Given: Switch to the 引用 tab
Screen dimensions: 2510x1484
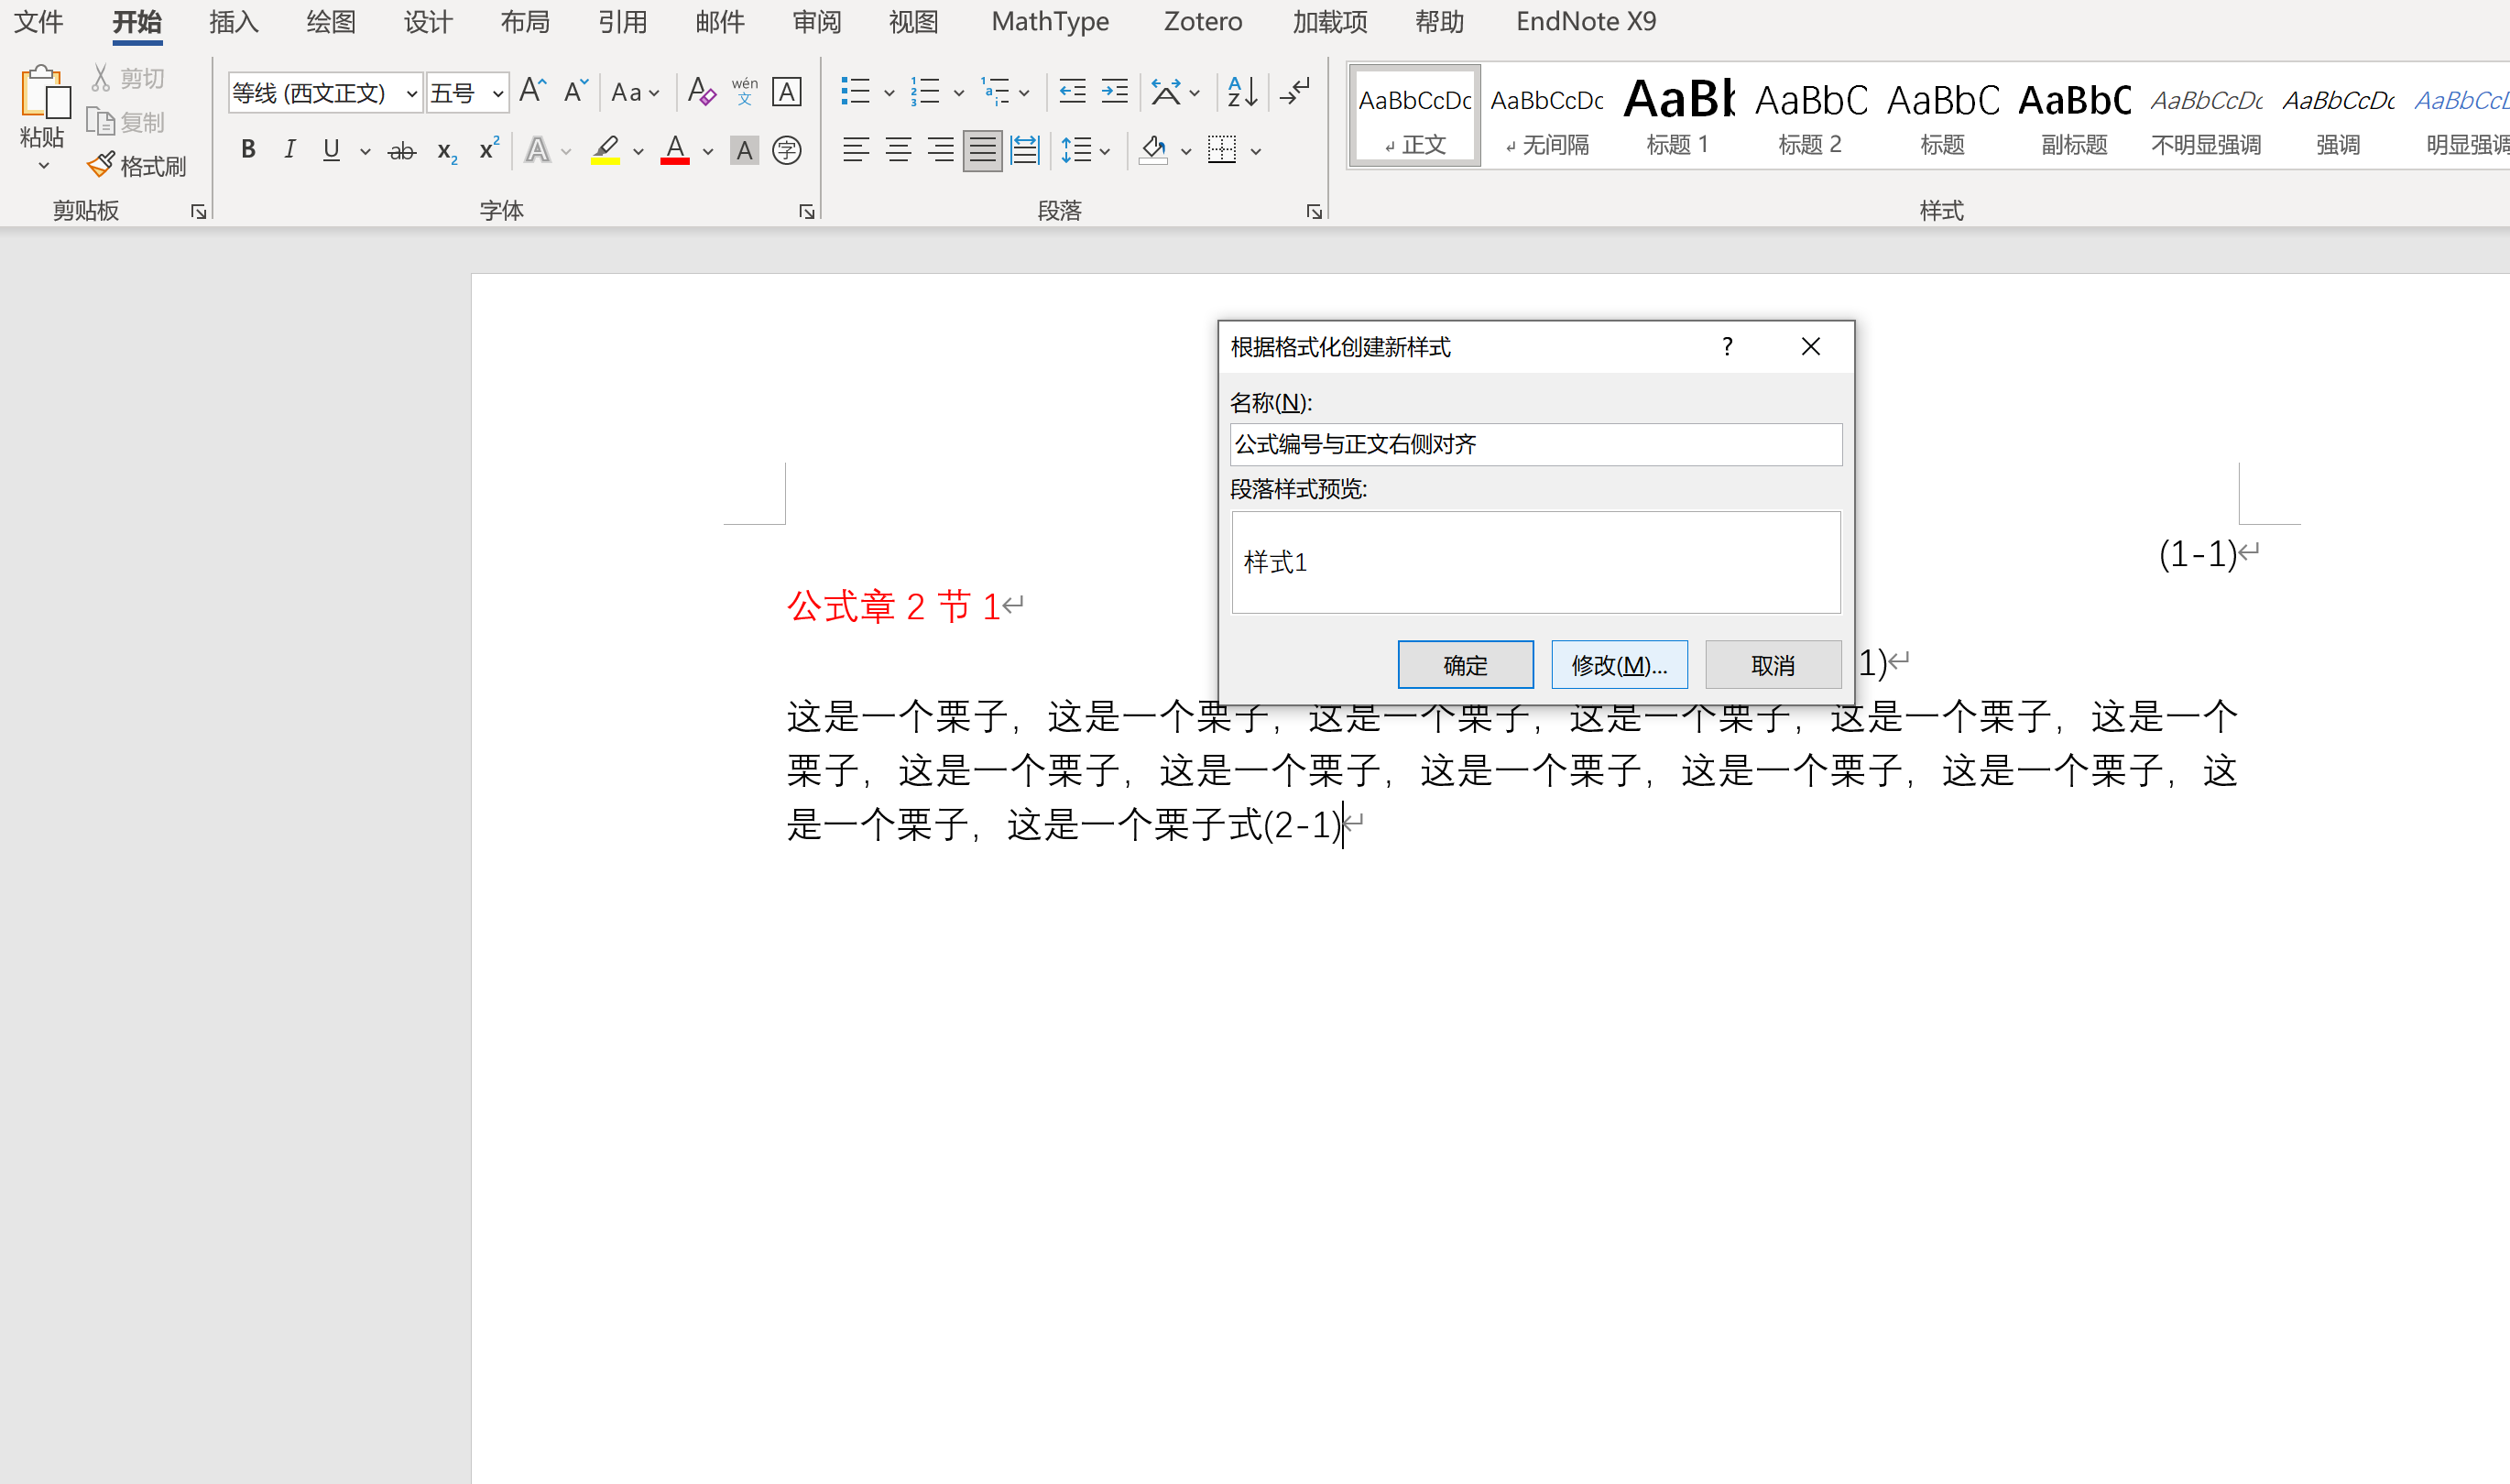Looking at the screenshot, I should click(x=622, y=21).
